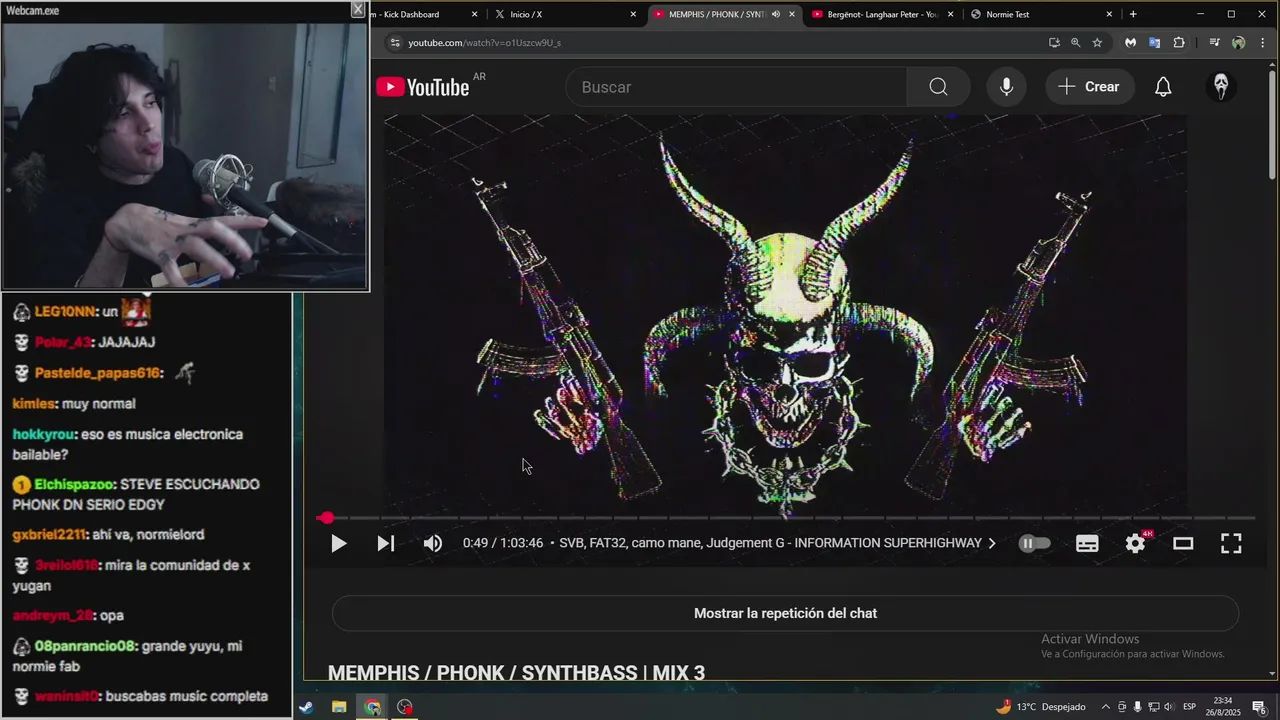The width and height of the screenshot is (1280, 720).
Task: Click the M extension icon in toolbar
Action: 1130,43
